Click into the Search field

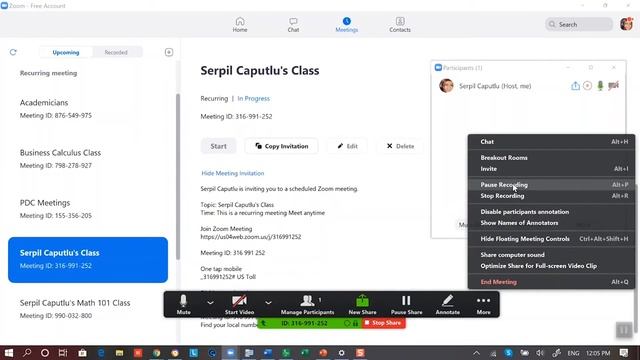point(579,24)
